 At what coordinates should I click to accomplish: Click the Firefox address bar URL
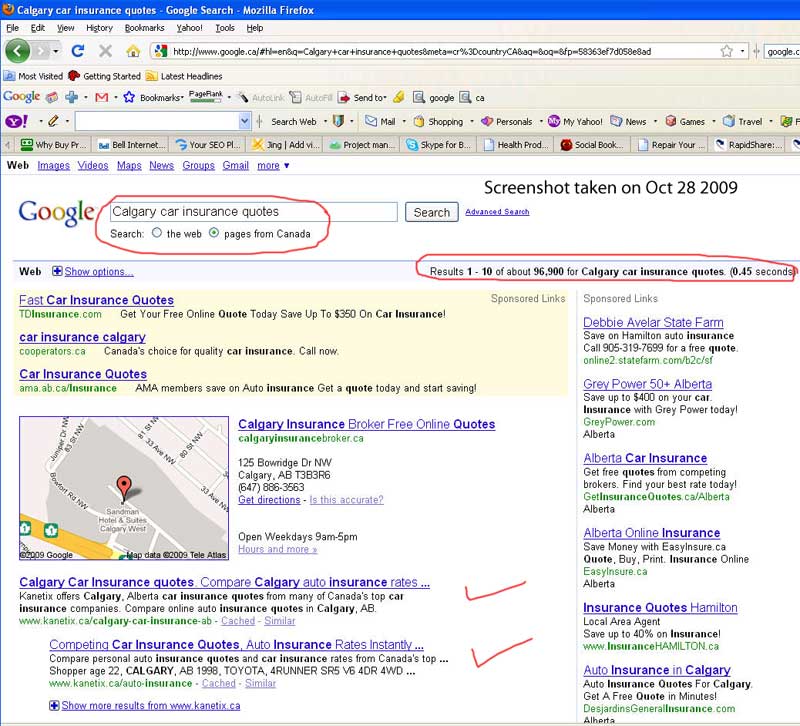point(412,51)
